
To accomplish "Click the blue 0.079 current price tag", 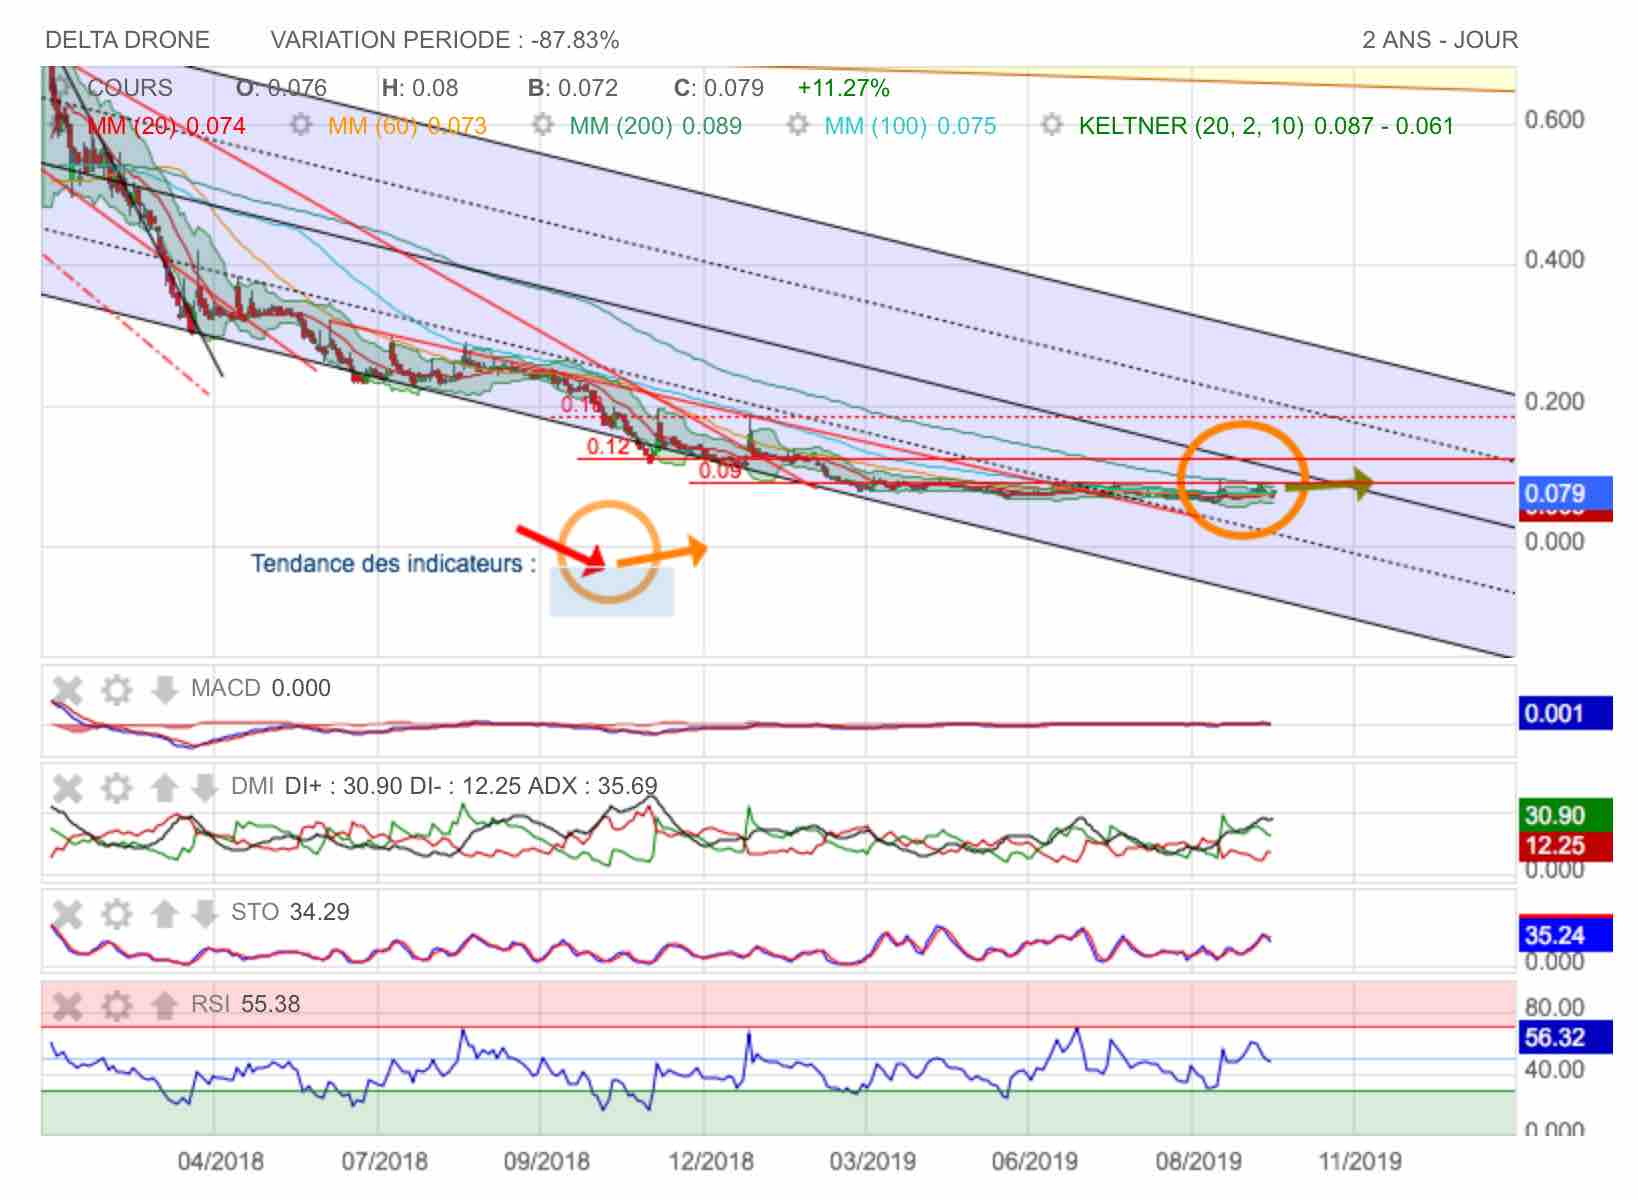I will tap(1565, 493).
